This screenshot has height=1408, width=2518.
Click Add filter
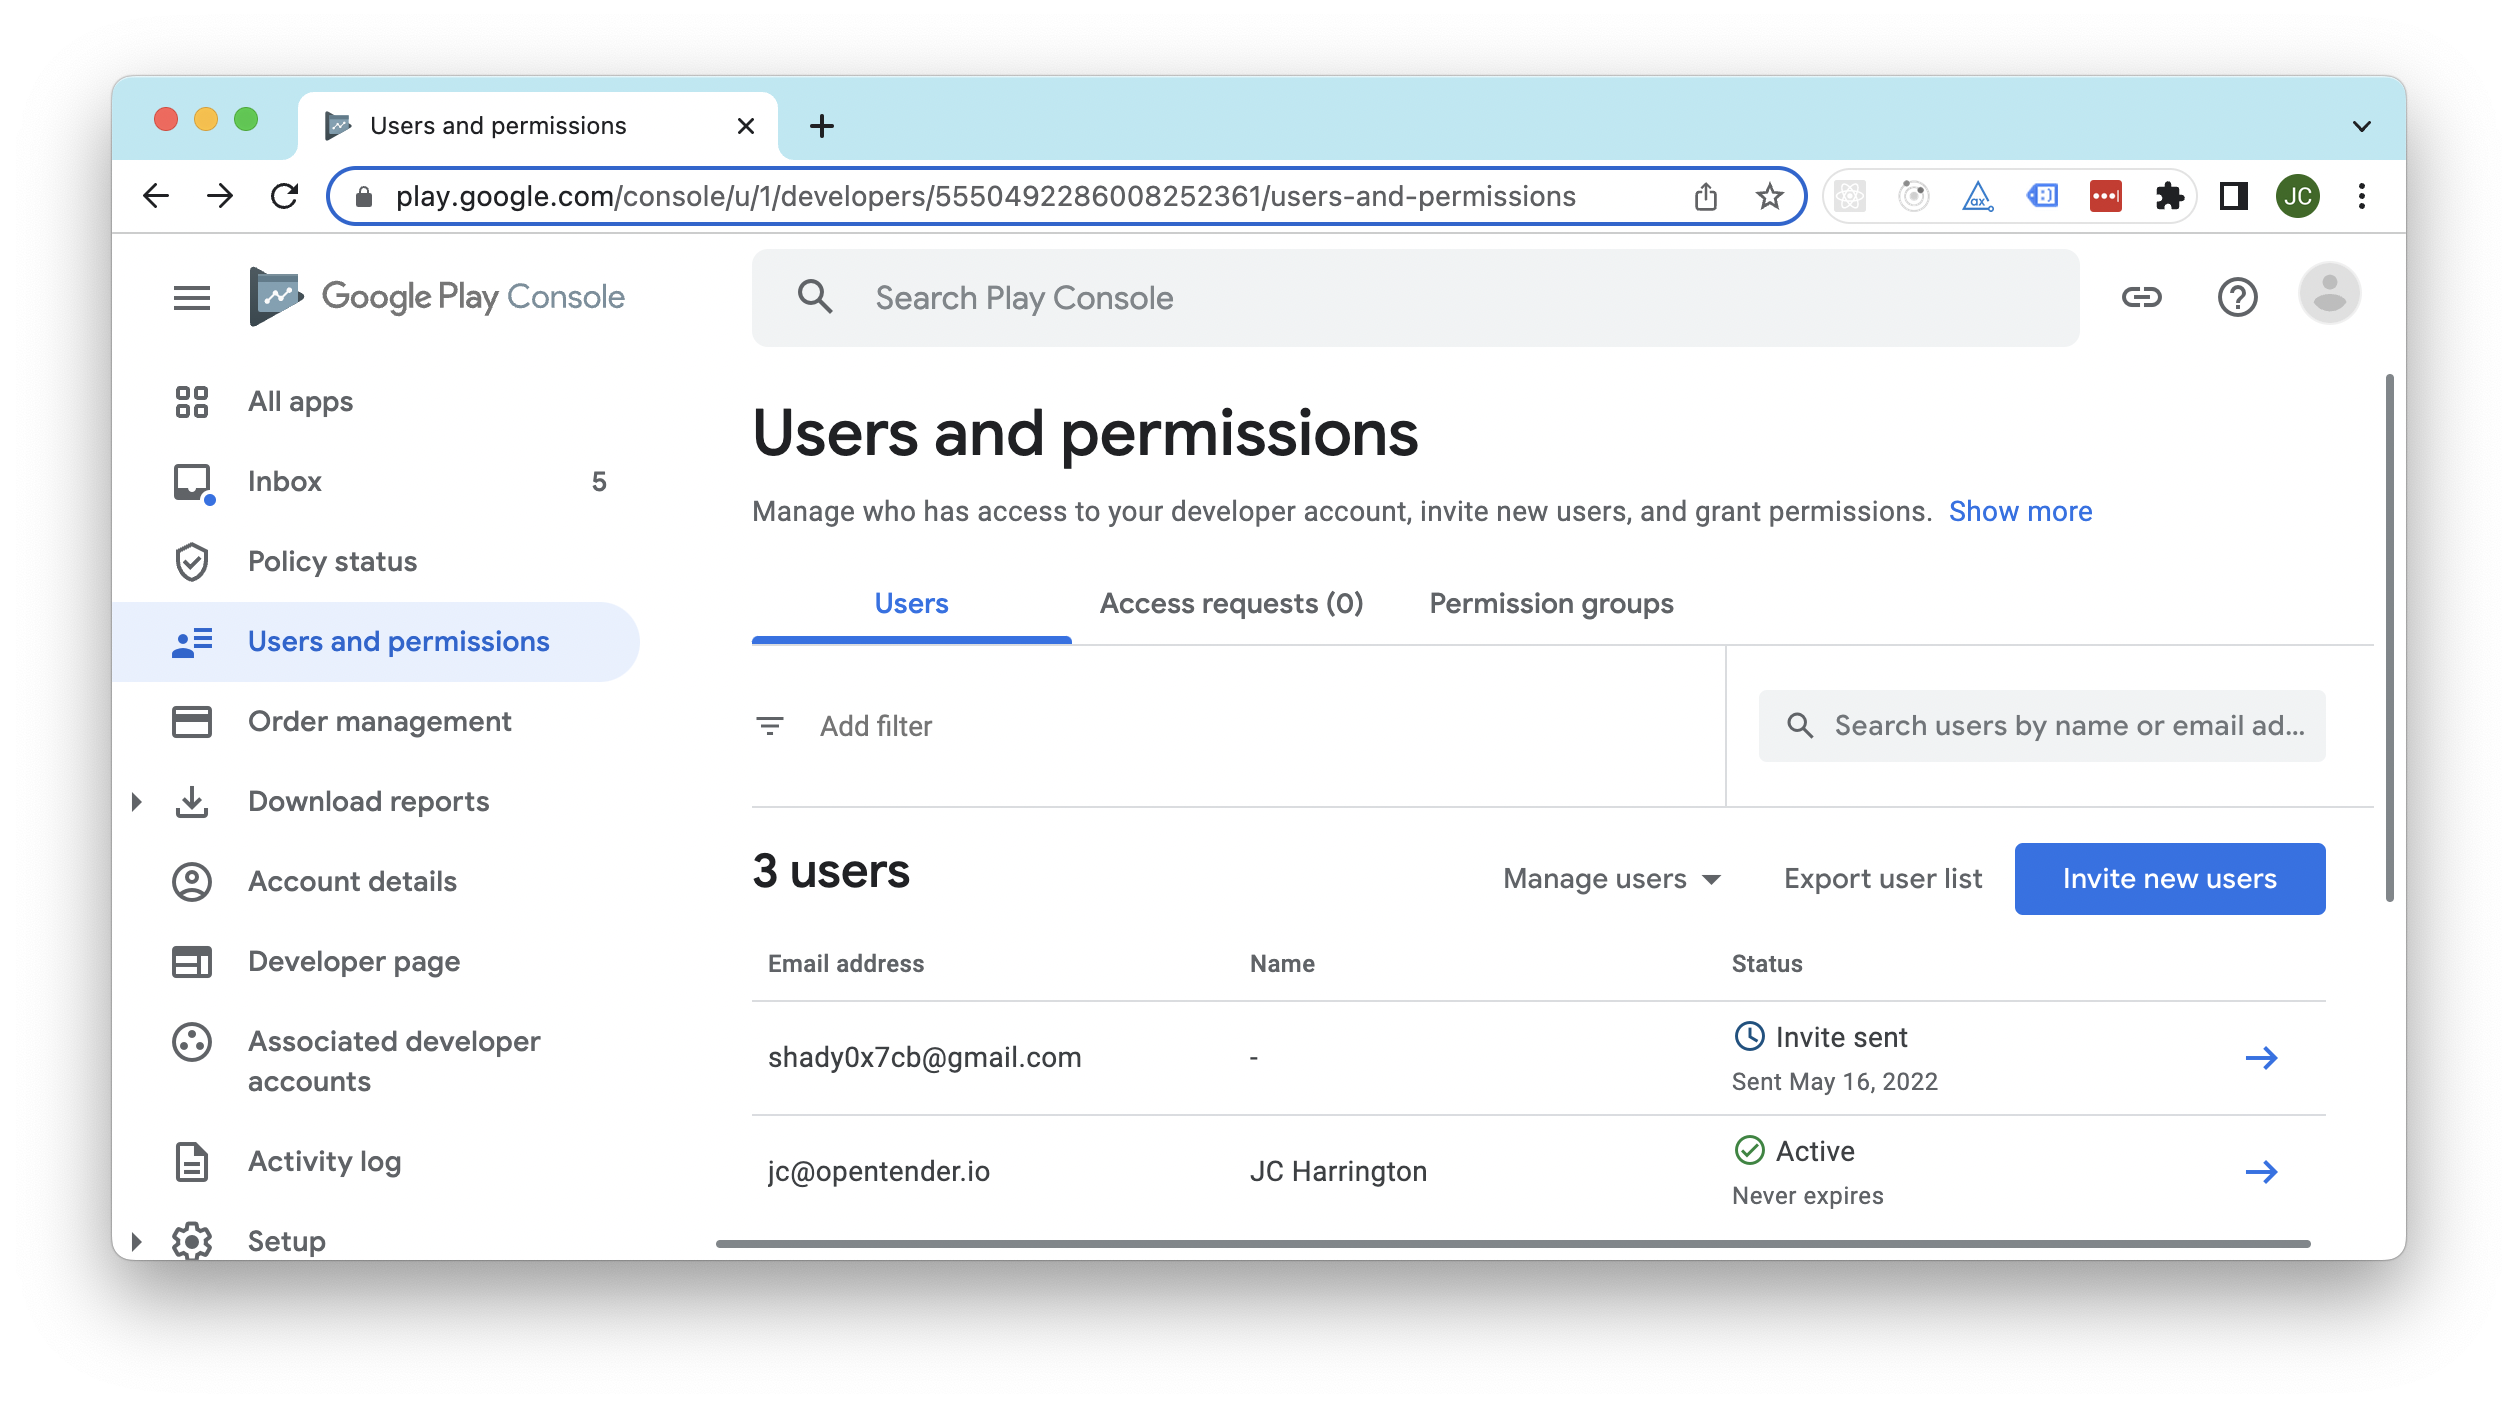pos(876,726)
